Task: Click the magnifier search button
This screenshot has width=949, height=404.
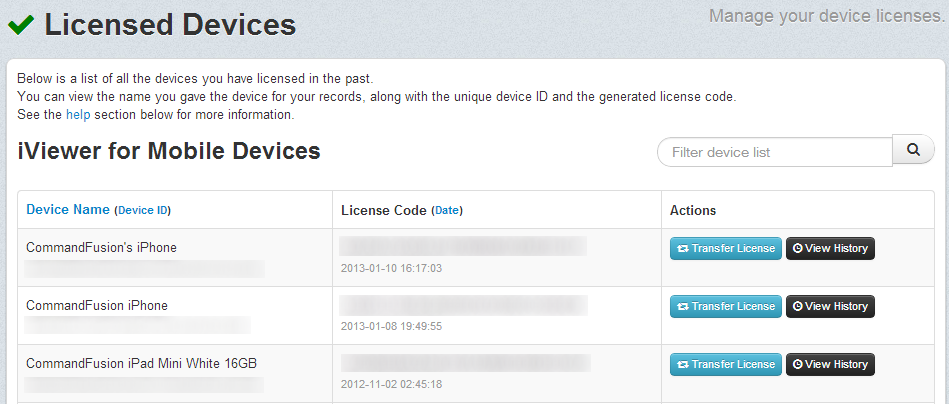Action: 913,151
